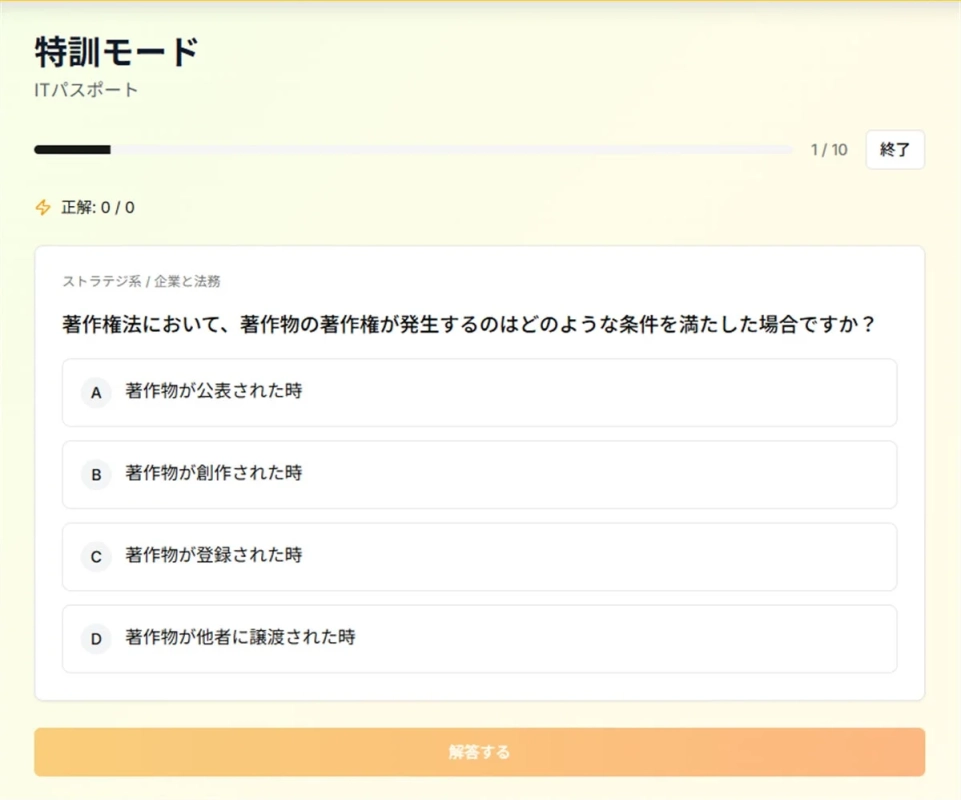The width and height of the screenshot is (961, 800).
Task: Click the lightning bolt icon beside 正解
Action: click(41, 208)
